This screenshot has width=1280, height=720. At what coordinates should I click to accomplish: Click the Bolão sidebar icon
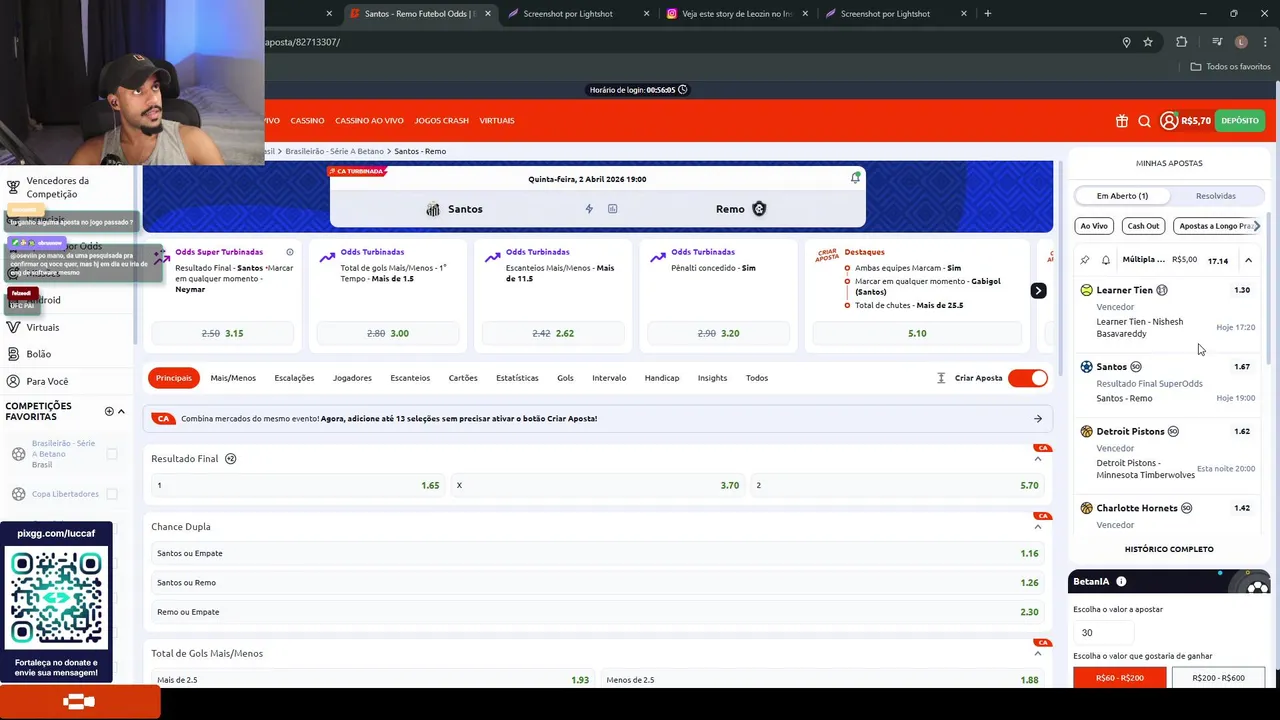tap(13, 354)
